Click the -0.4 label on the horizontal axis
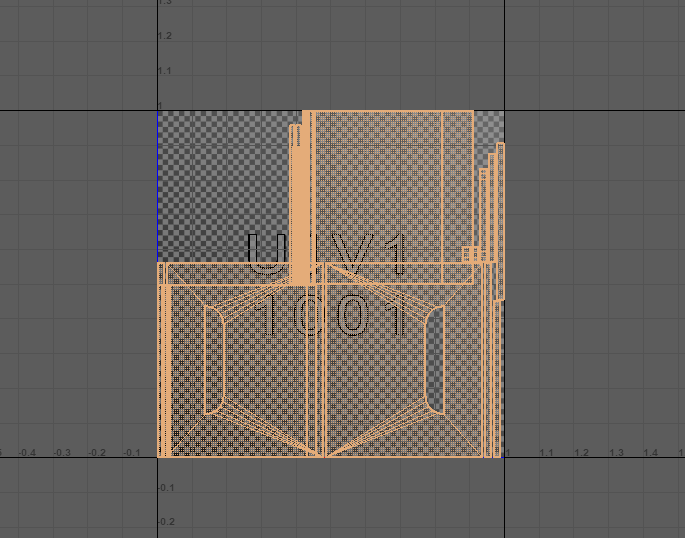Screen dimensions: 685x538 [27, 453]
